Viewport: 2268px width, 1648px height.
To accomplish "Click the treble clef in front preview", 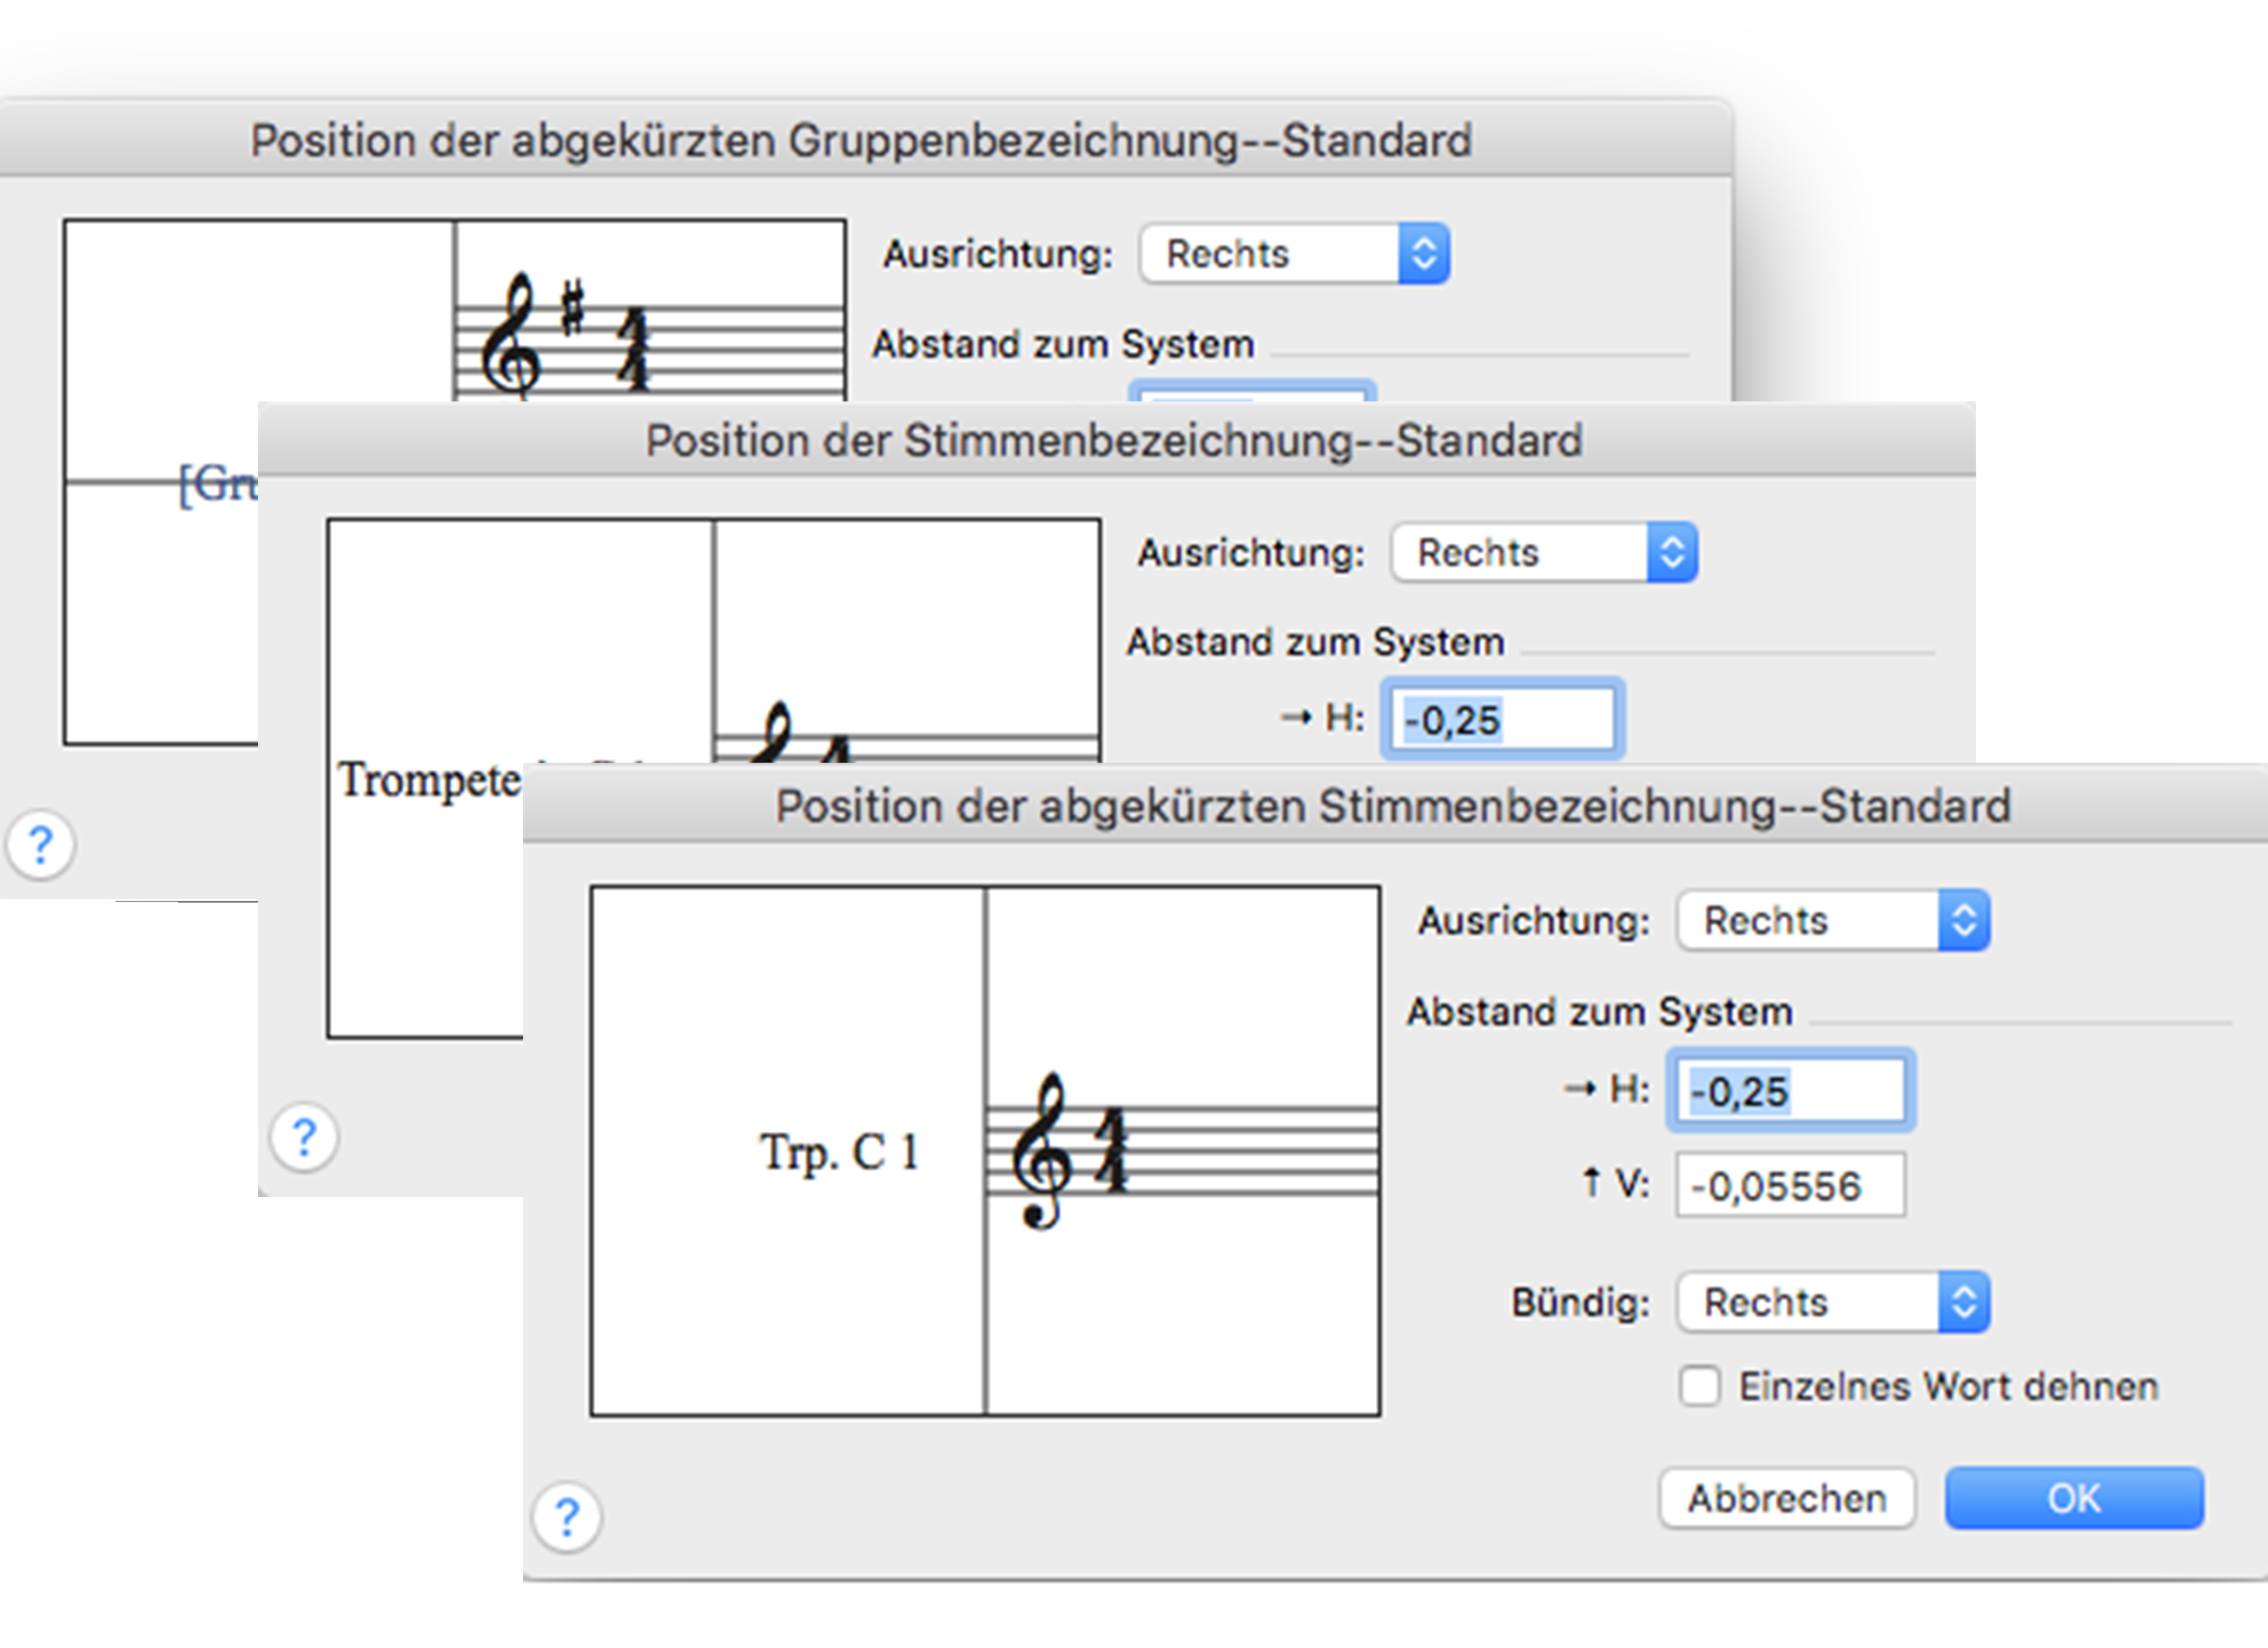I will click(x=1040, y=1150).
